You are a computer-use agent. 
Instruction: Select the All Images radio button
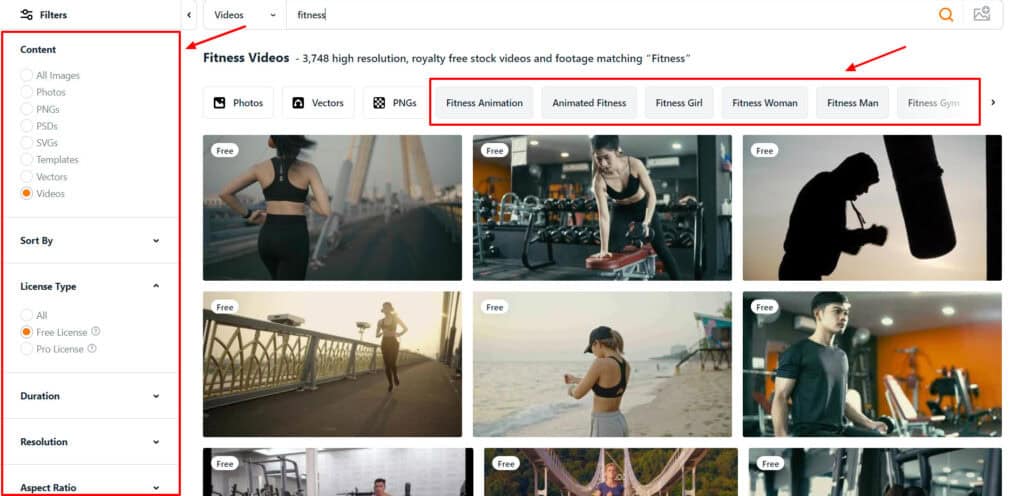[x=26, y=75]
